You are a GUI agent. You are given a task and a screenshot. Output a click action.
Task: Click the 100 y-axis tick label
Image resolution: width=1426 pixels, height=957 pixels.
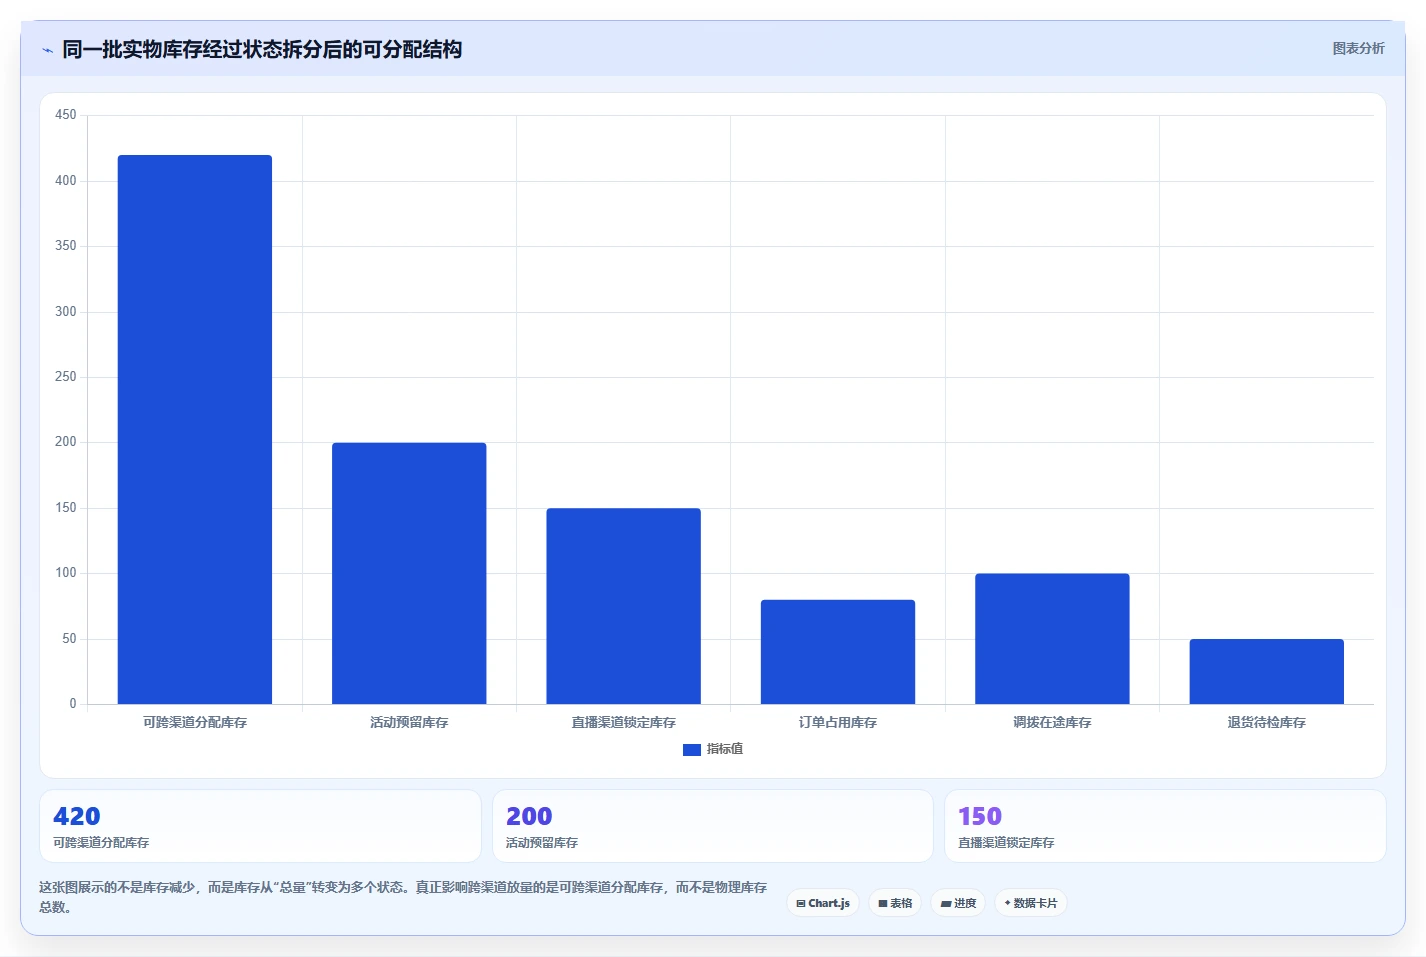(x=66, y=573)
